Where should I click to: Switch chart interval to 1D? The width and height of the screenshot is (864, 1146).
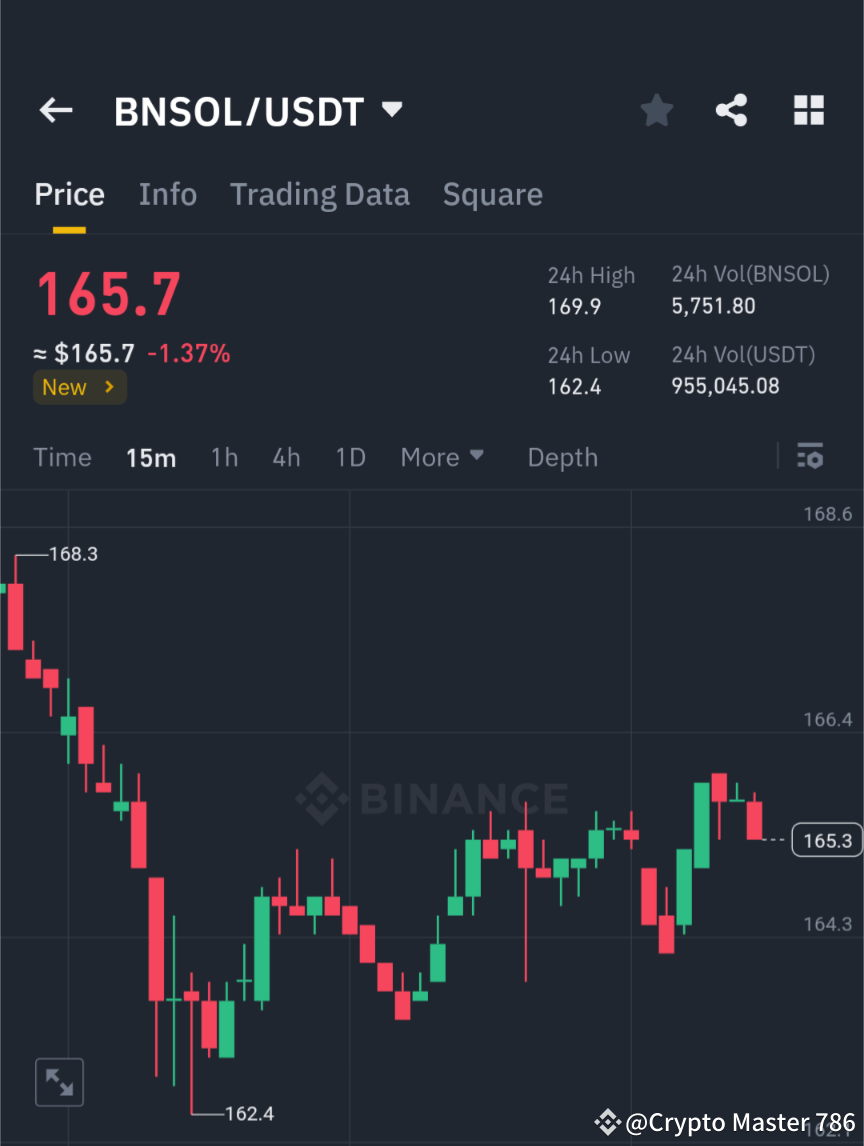click(350, 457)
